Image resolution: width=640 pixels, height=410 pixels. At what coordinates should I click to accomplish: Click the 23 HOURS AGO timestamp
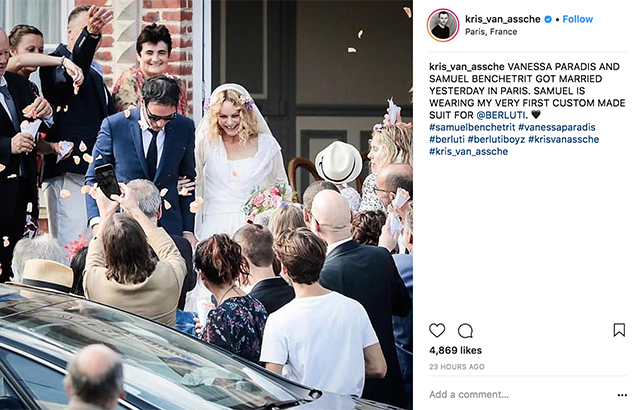[x=456, y=367]
